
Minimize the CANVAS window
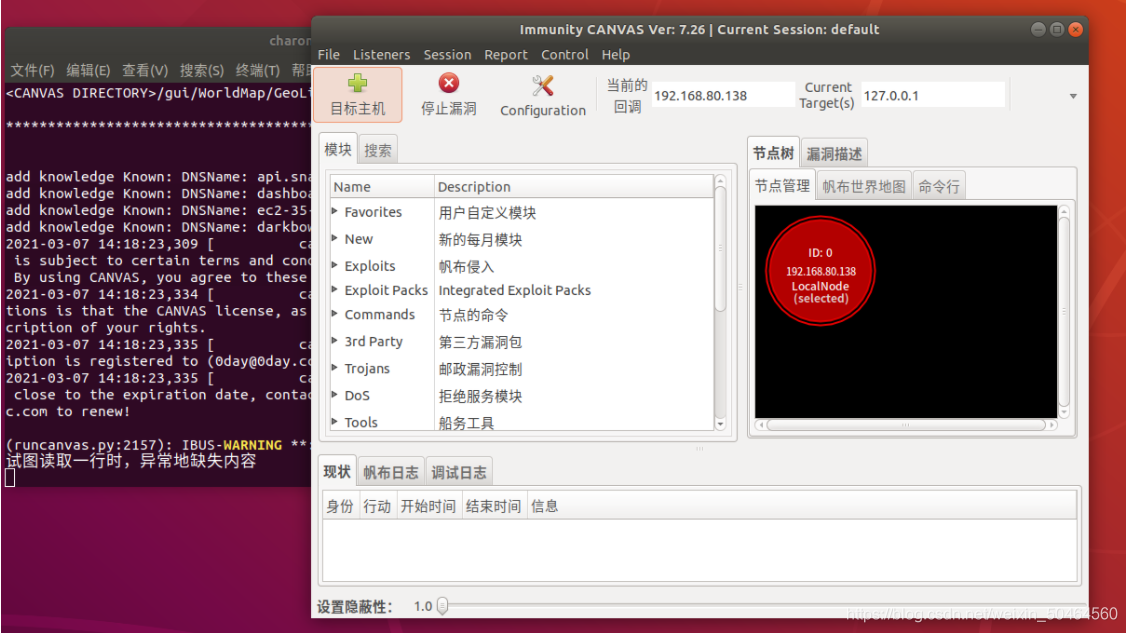[x=1038, y=29]
